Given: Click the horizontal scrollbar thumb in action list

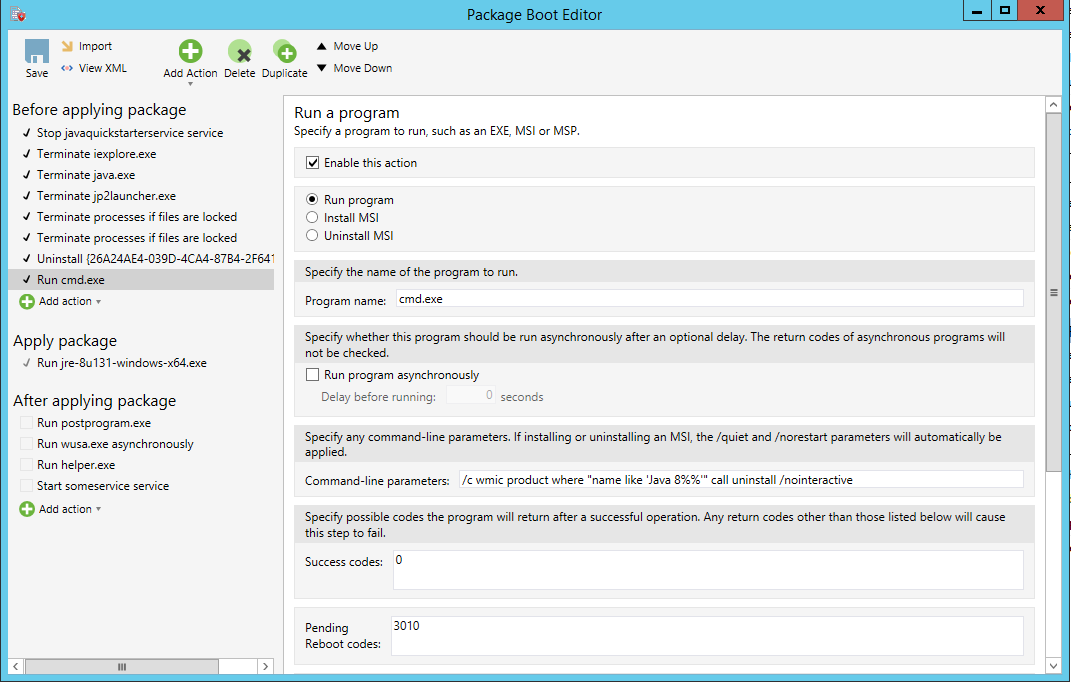Looking at the screenshot, I should (122, 666).
